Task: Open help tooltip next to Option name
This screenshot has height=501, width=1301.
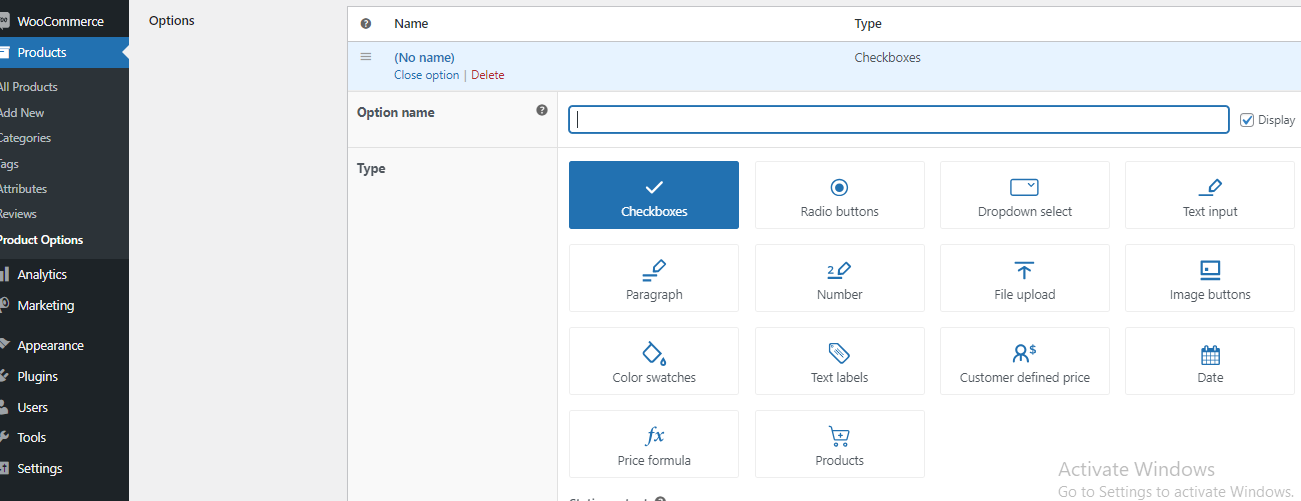Action: point(542,111)
